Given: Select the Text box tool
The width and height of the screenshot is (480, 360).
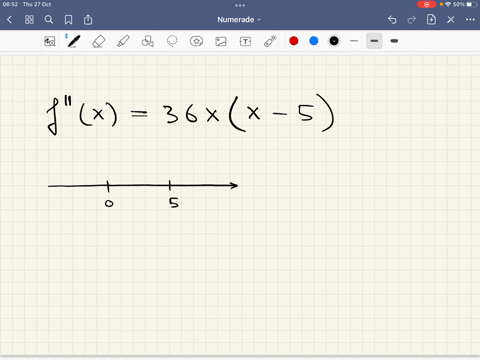Looking at the screenshot, I should click(x=245, y=41).
